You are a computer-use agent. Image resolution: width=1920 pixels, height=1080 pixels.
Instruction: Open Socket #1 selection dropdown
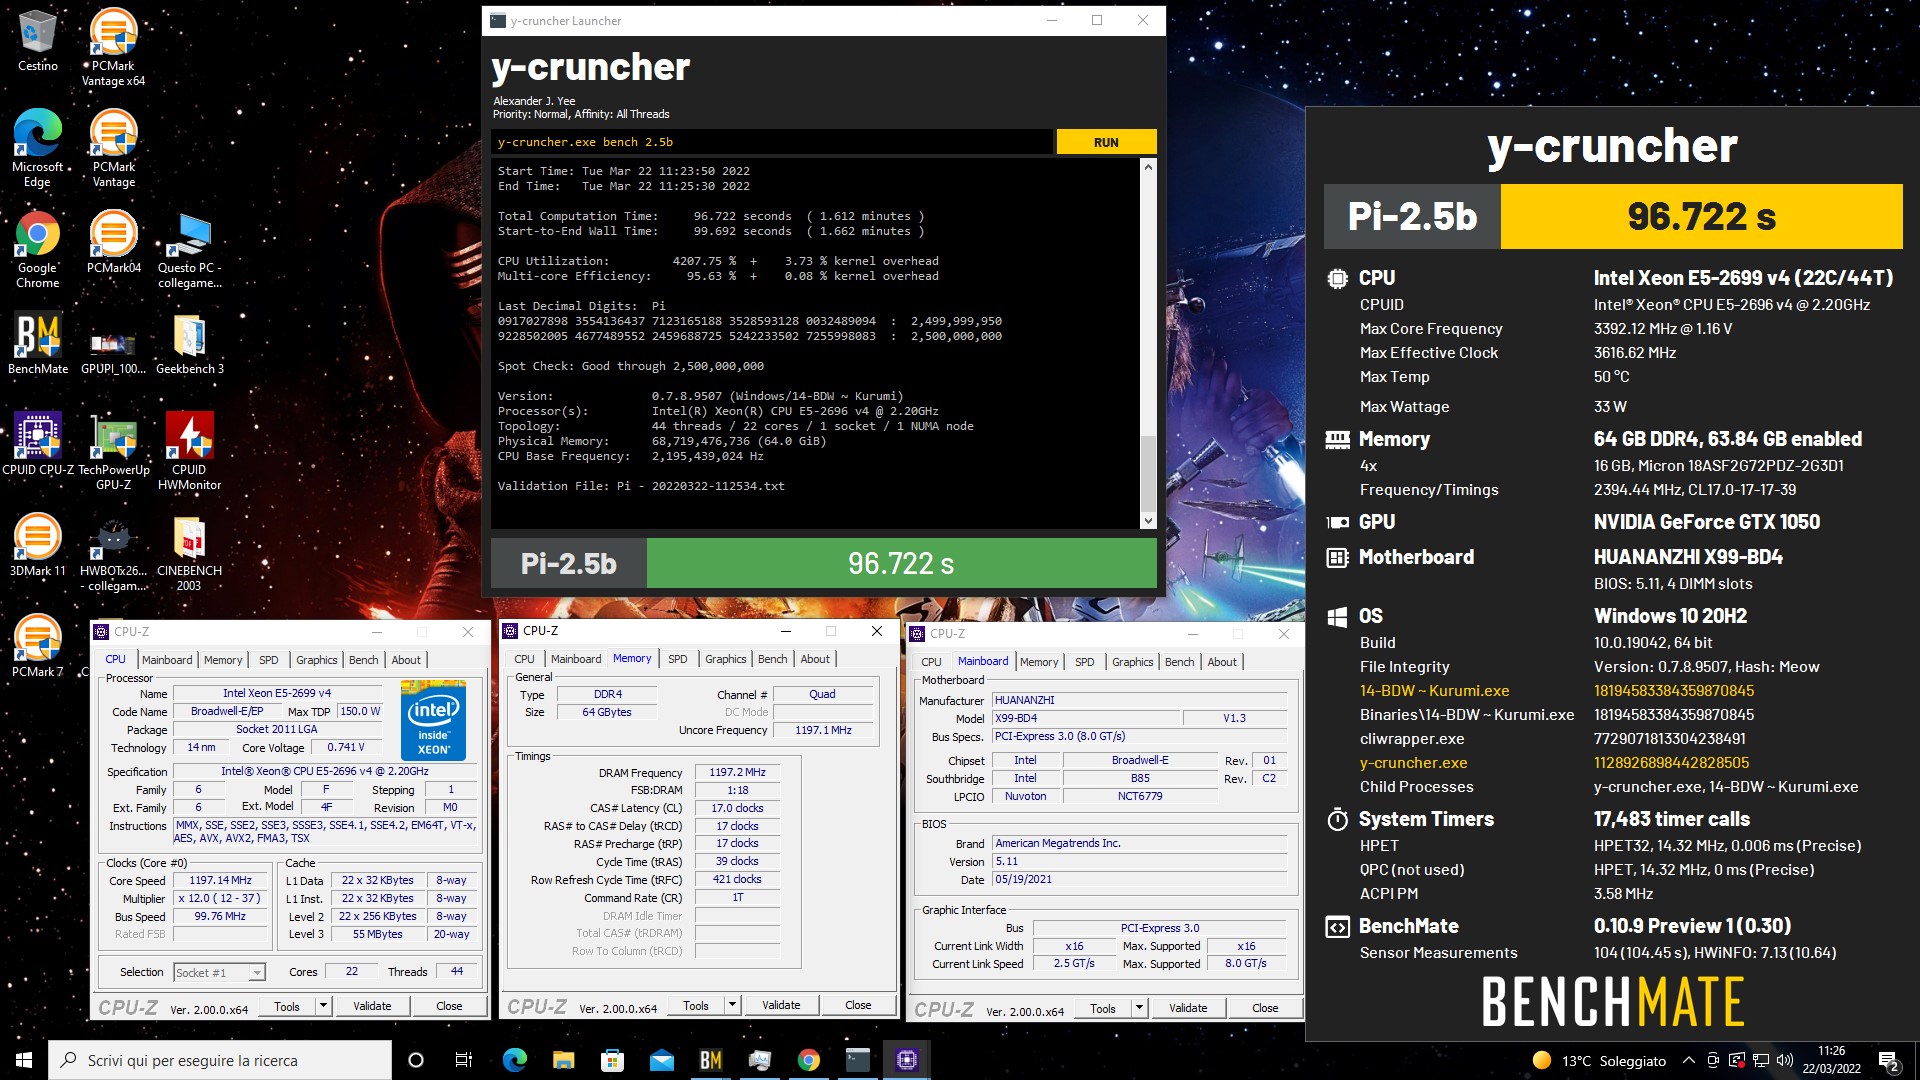(219, 972)
